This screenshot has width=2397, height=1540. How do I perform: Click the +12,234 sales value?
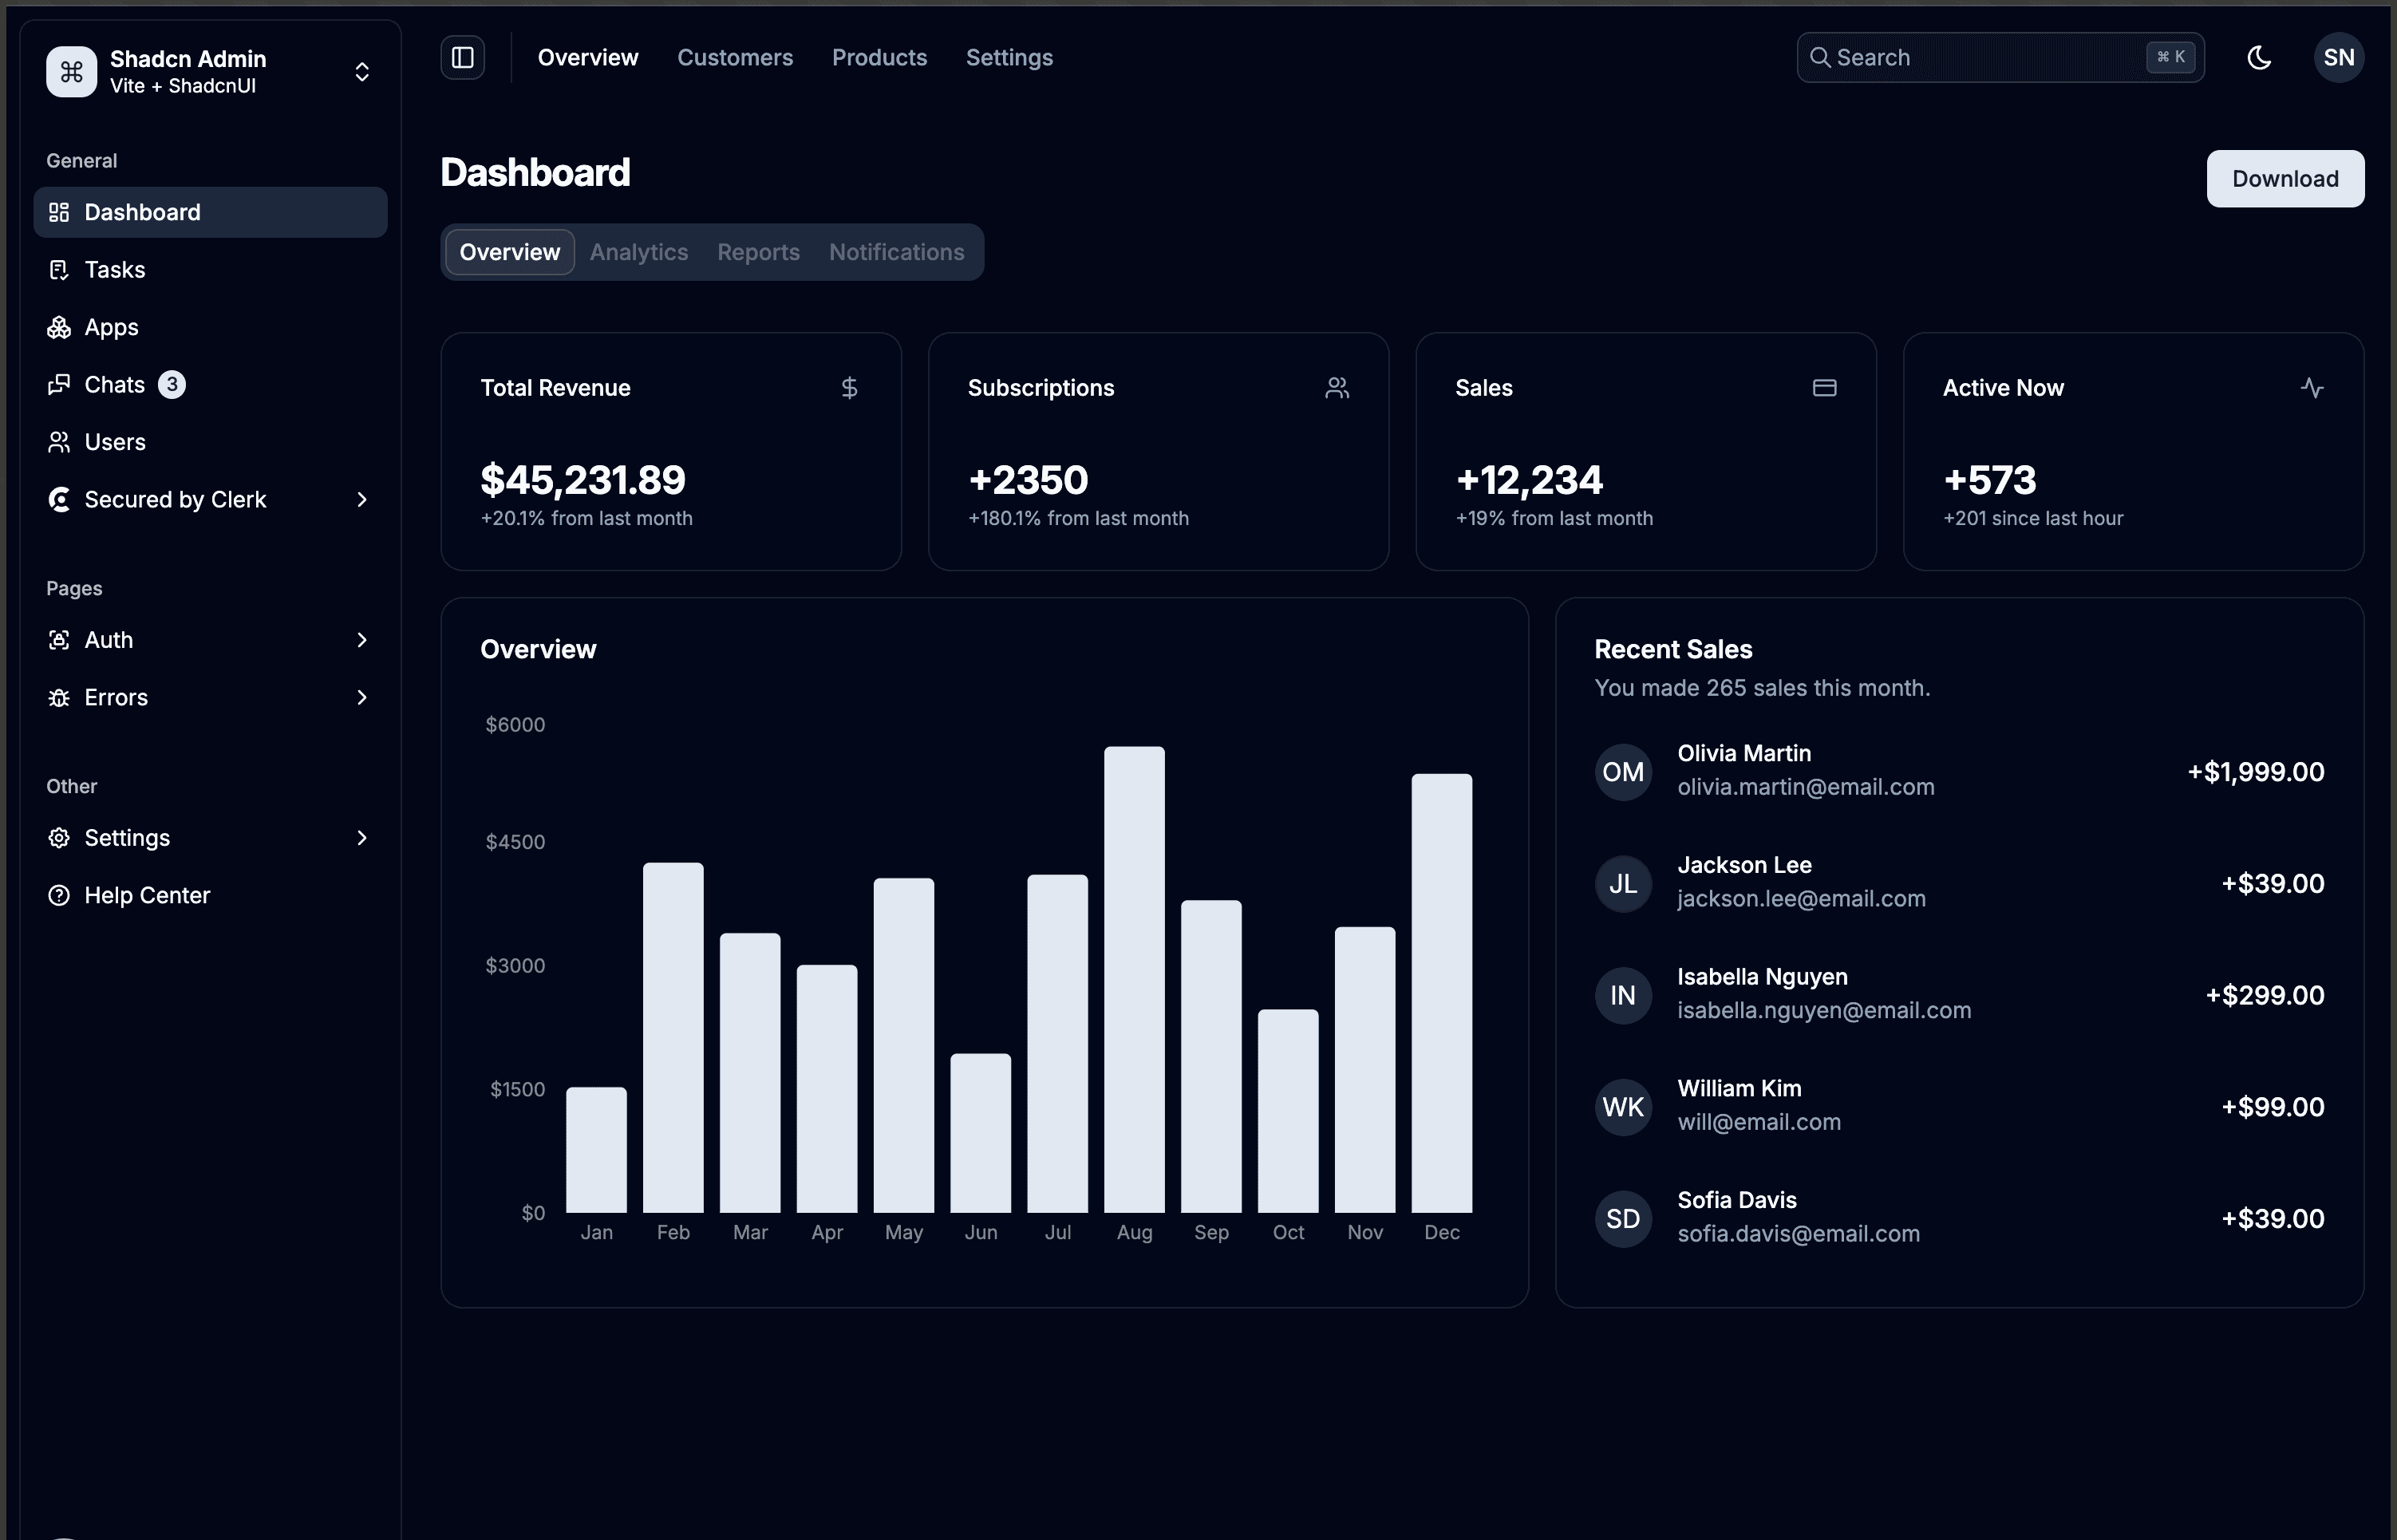click(1529, 480)
